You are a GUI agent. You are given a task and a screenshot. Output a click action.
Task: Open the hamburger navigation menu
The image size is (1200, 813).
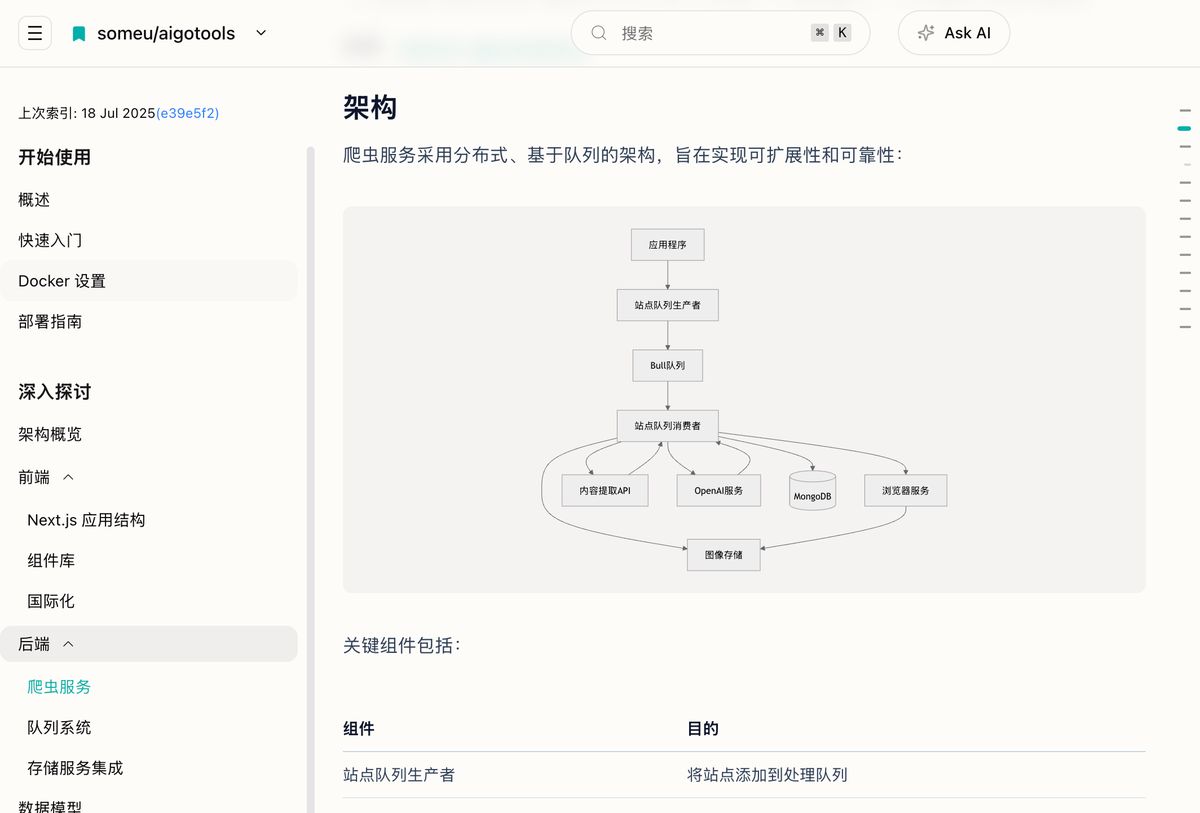pos(34,32)
